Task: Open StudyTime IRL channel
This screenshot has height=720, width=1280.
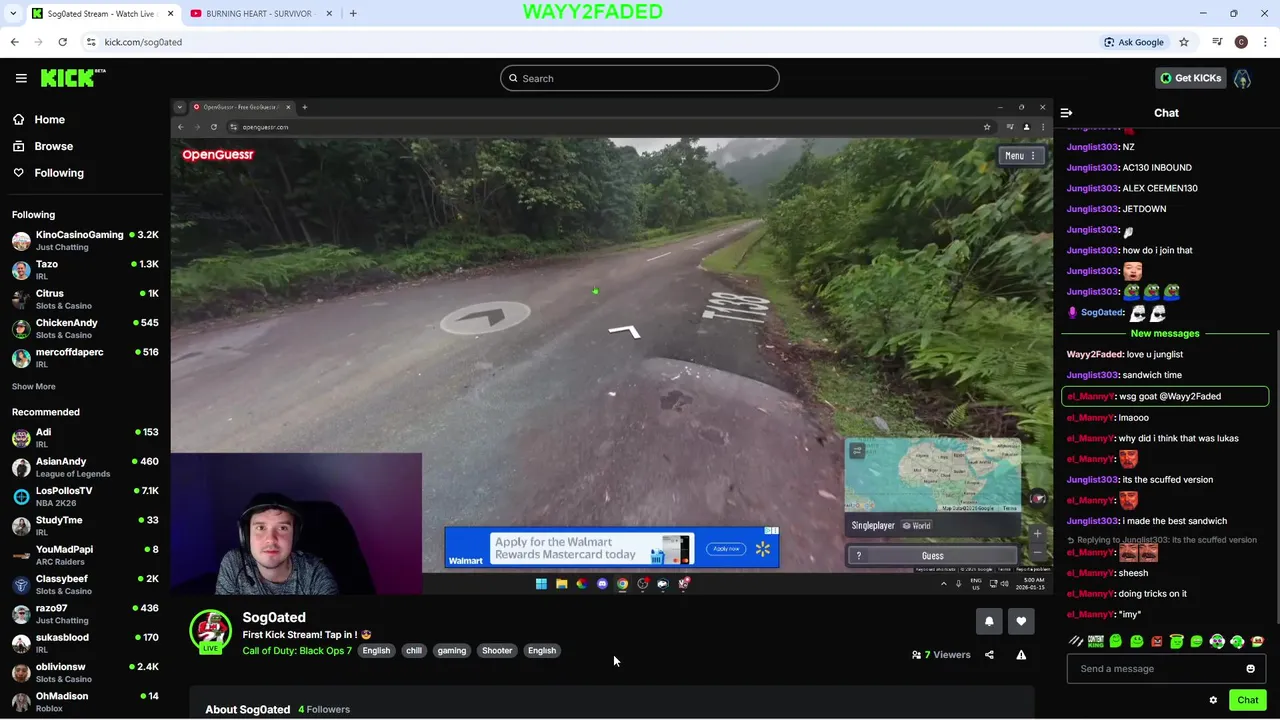Action: point(85,525)
